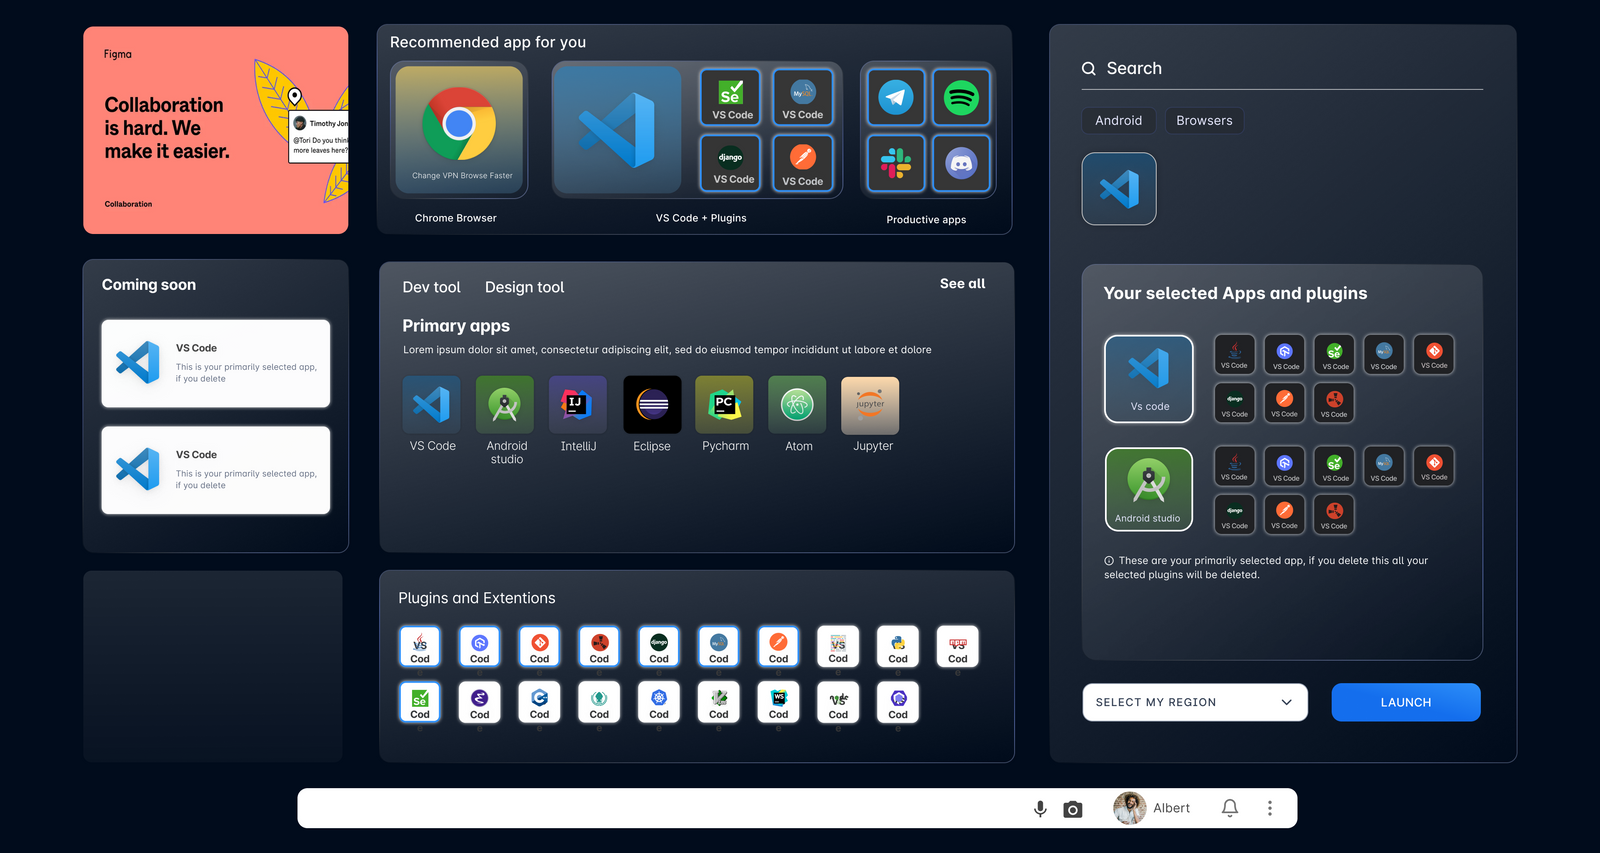
Task: Select the Spotify icon in Productive apps
Action: tap(961, 98)
